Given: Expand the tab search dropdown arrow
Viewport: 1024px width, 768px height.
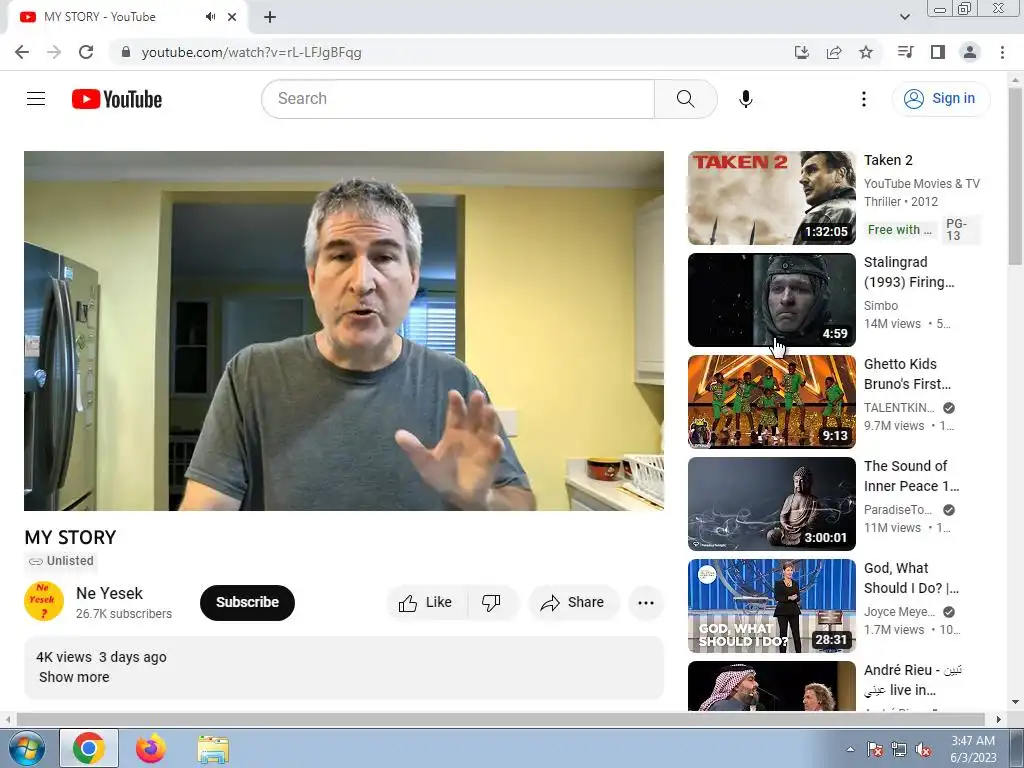Looking at the screenshot, I should click(904, 17).
